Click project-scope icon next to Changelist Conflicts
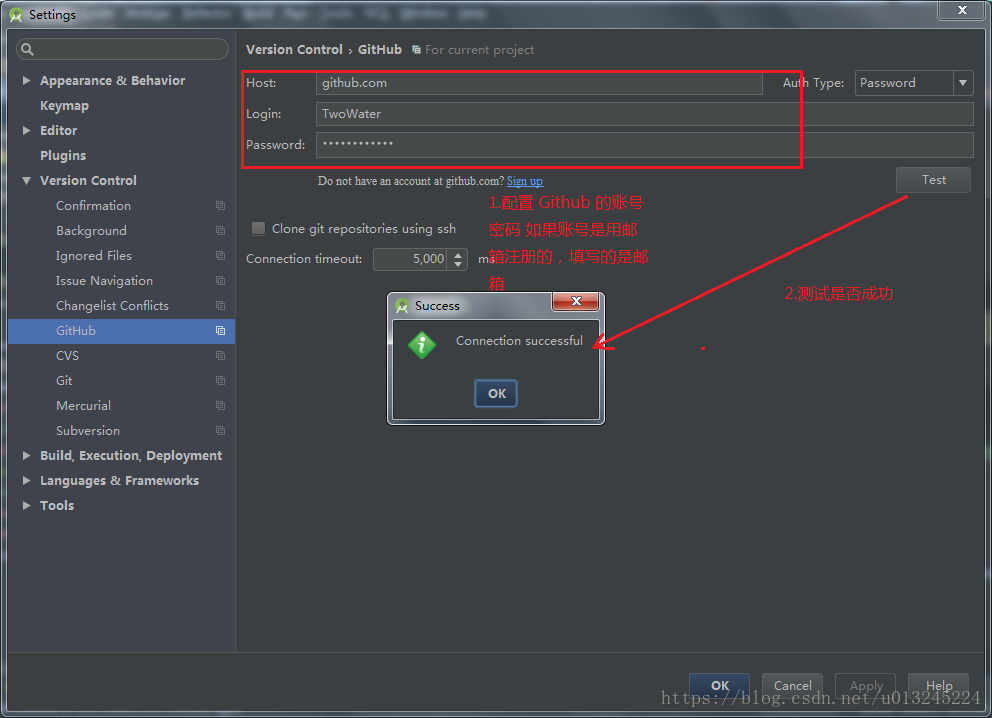The width and height of the screenshot is (992, 718). 220,306
